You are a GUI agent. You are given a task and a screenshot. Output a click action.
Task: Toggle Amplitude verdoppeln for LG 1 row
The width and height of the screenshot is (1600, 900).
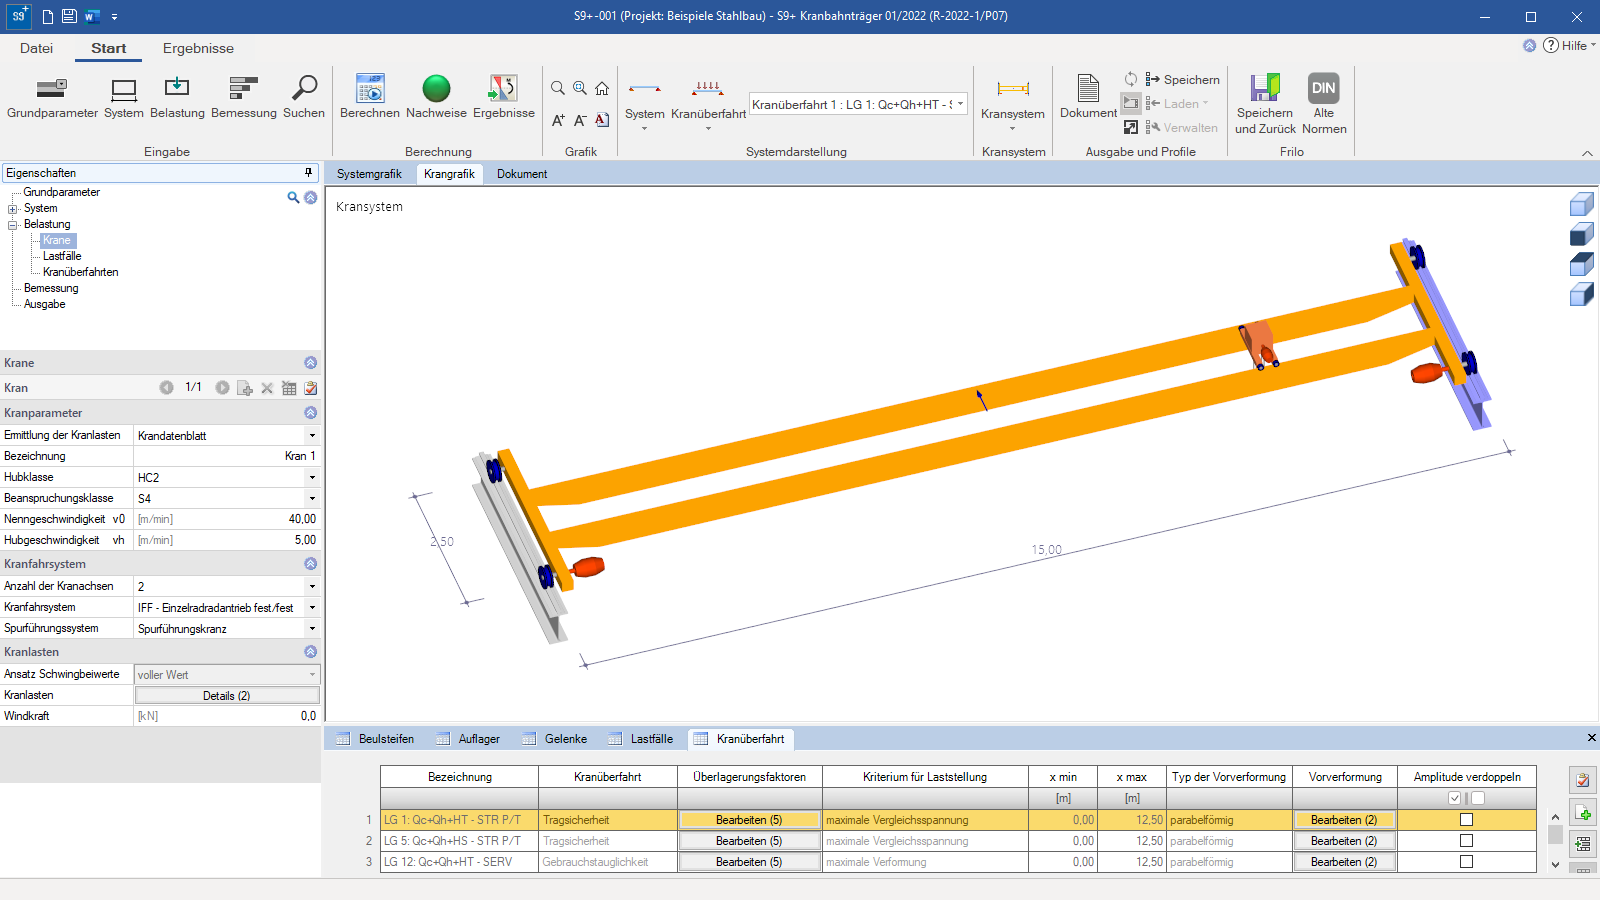(x=1466, y=820)
